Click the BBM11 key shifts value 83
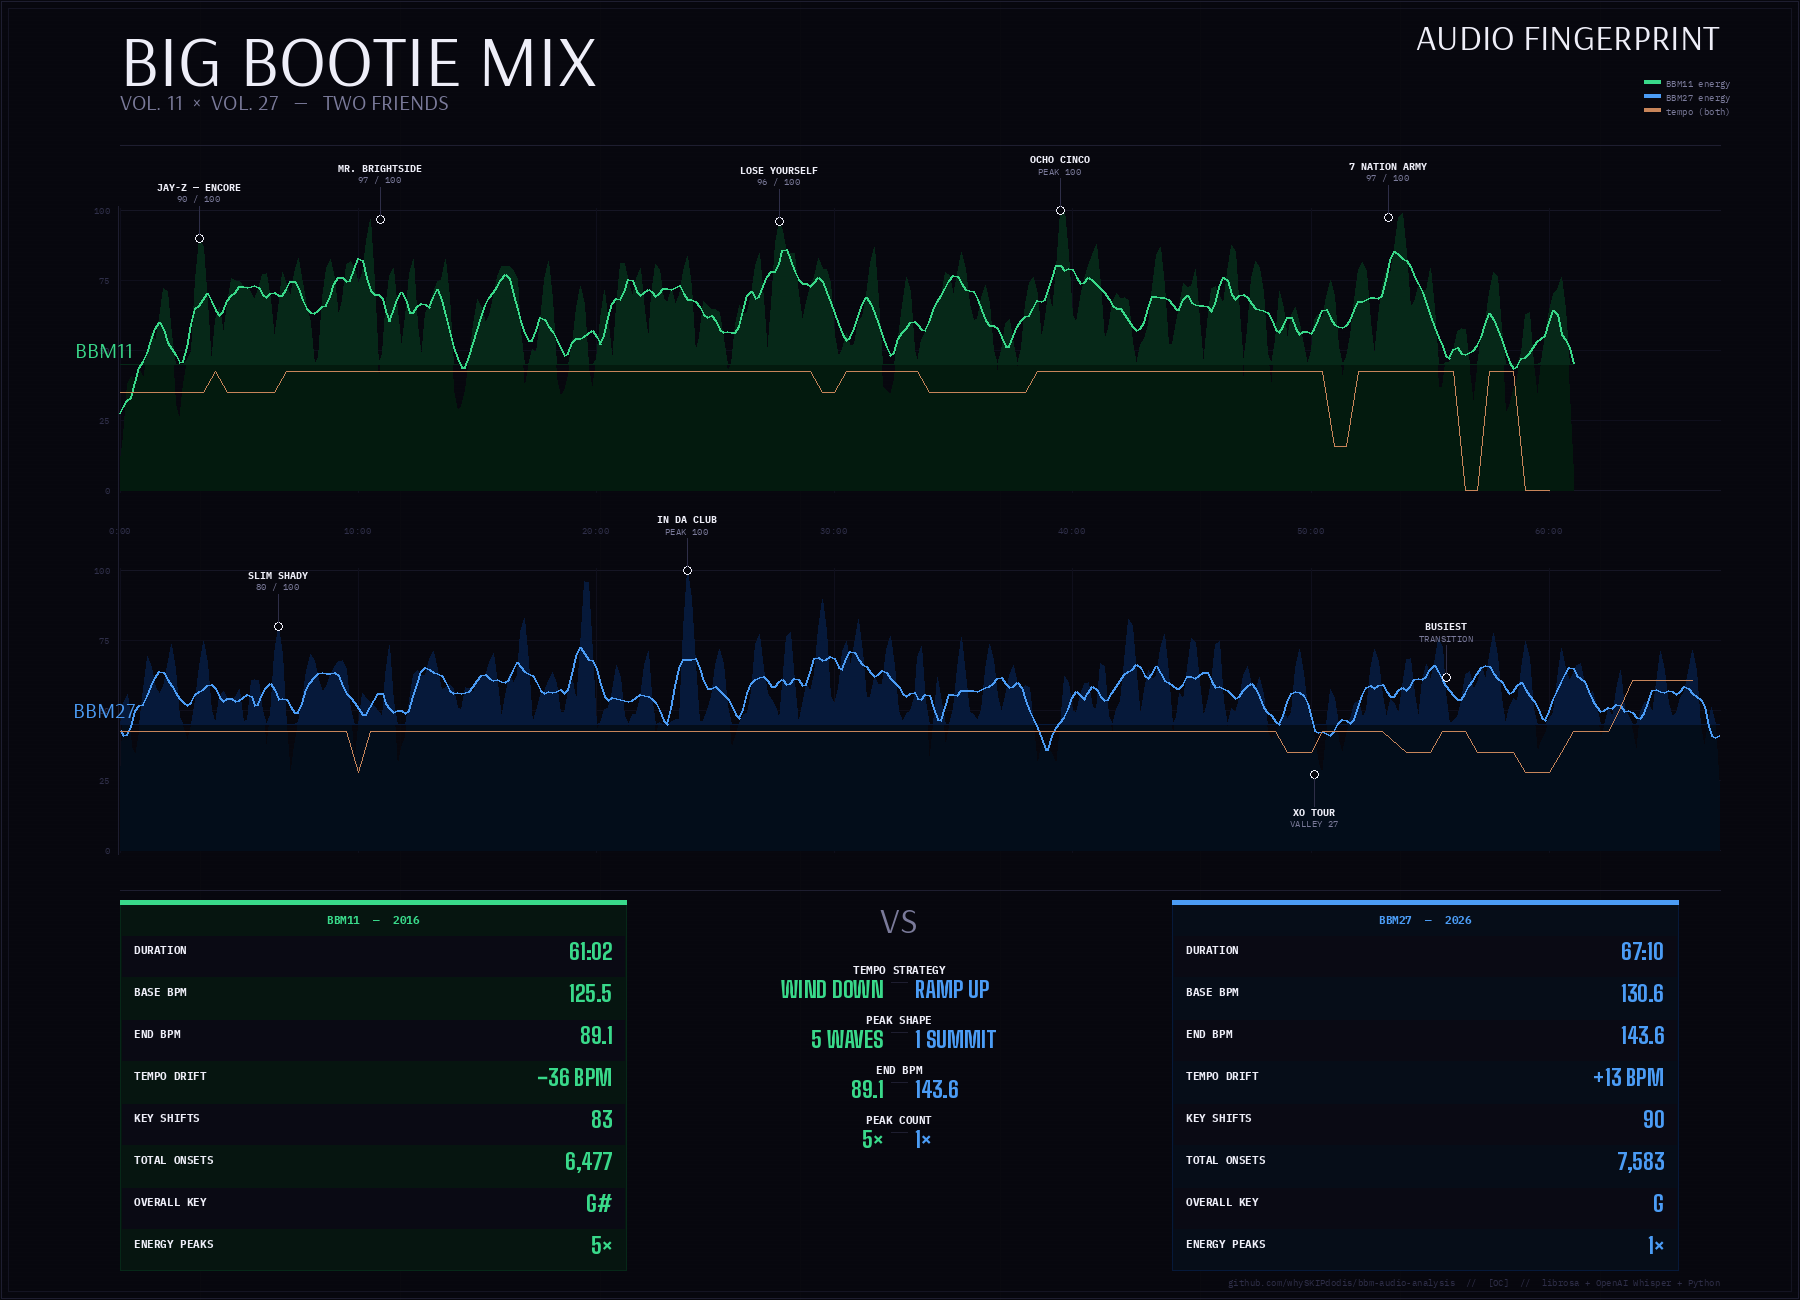 click(602, 1119)
